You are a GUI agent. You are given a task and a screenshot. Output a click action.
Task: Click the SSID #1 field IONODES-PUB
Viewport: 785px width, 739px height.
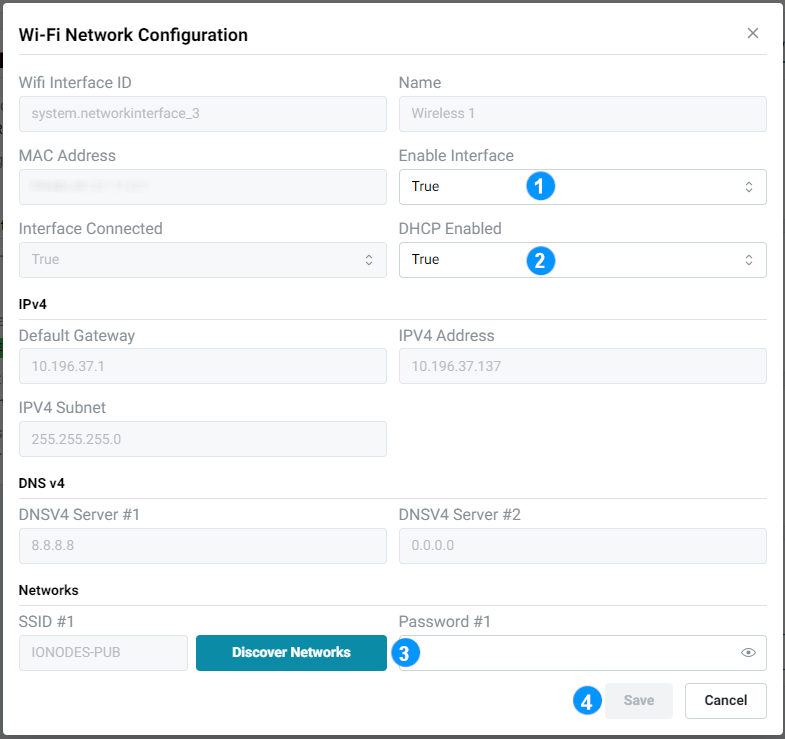point(103,652)
